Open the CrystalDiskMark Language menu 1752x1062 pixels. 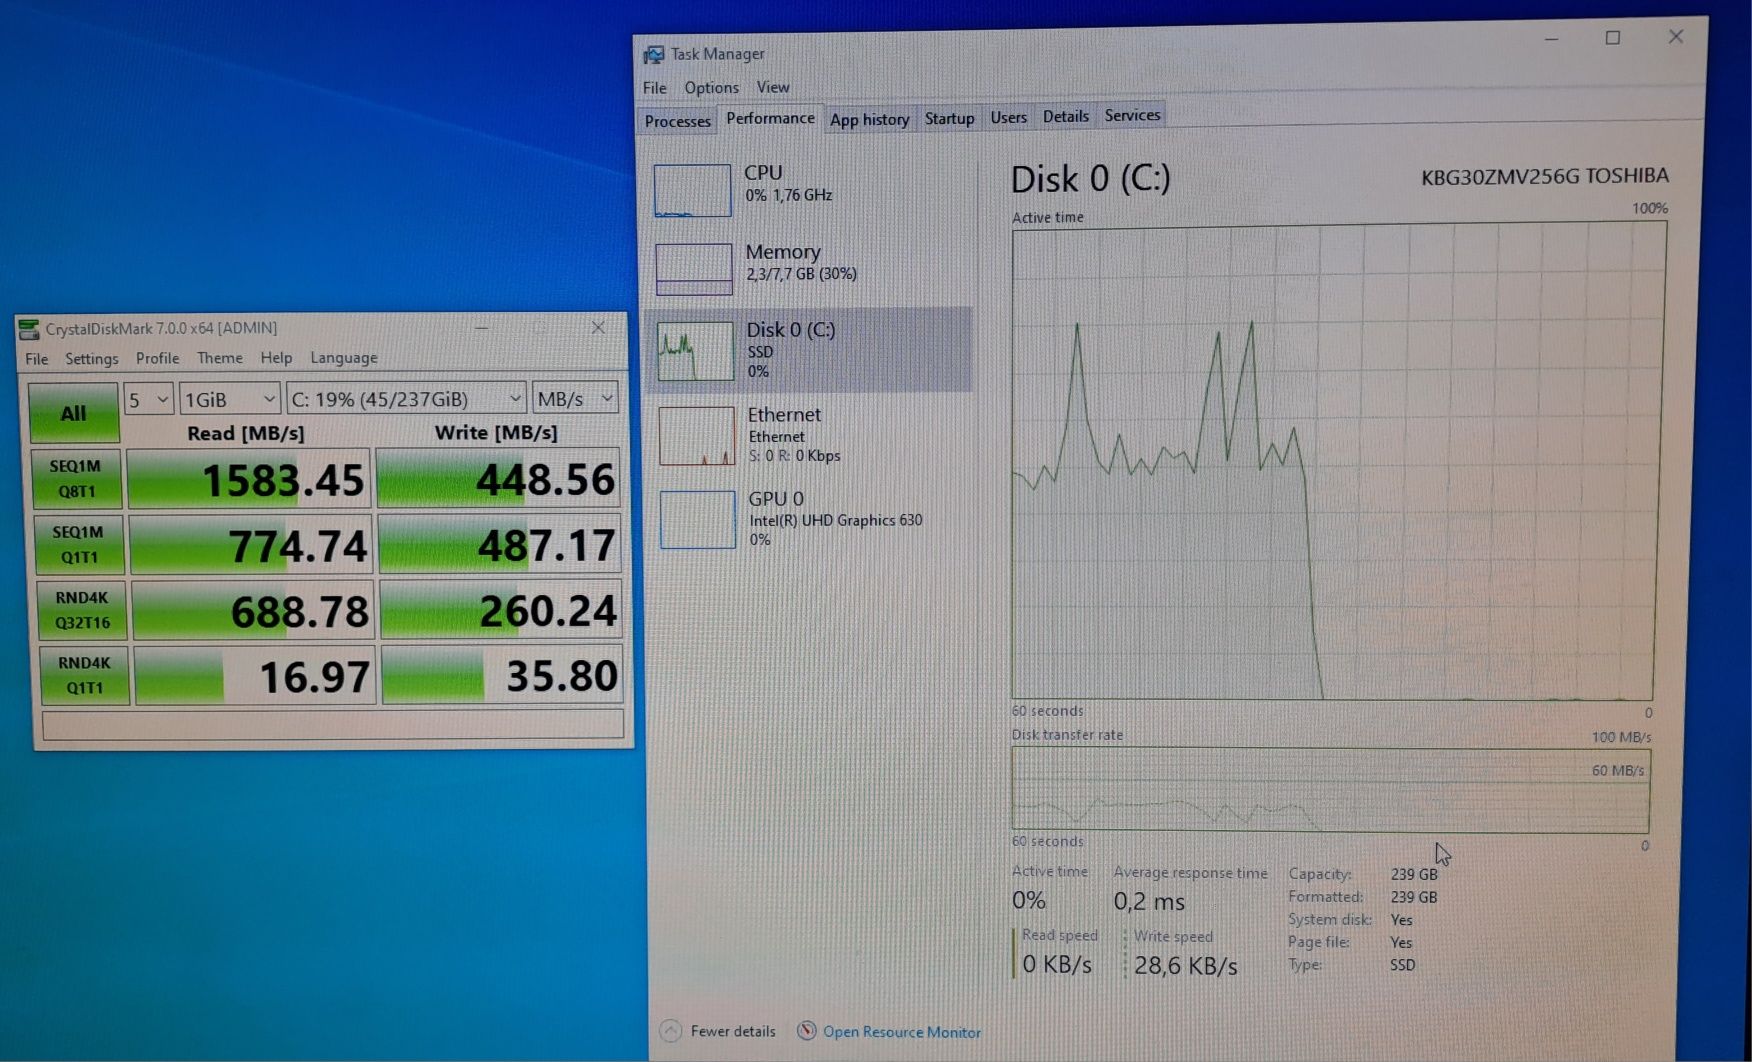(x=344, y=358)
